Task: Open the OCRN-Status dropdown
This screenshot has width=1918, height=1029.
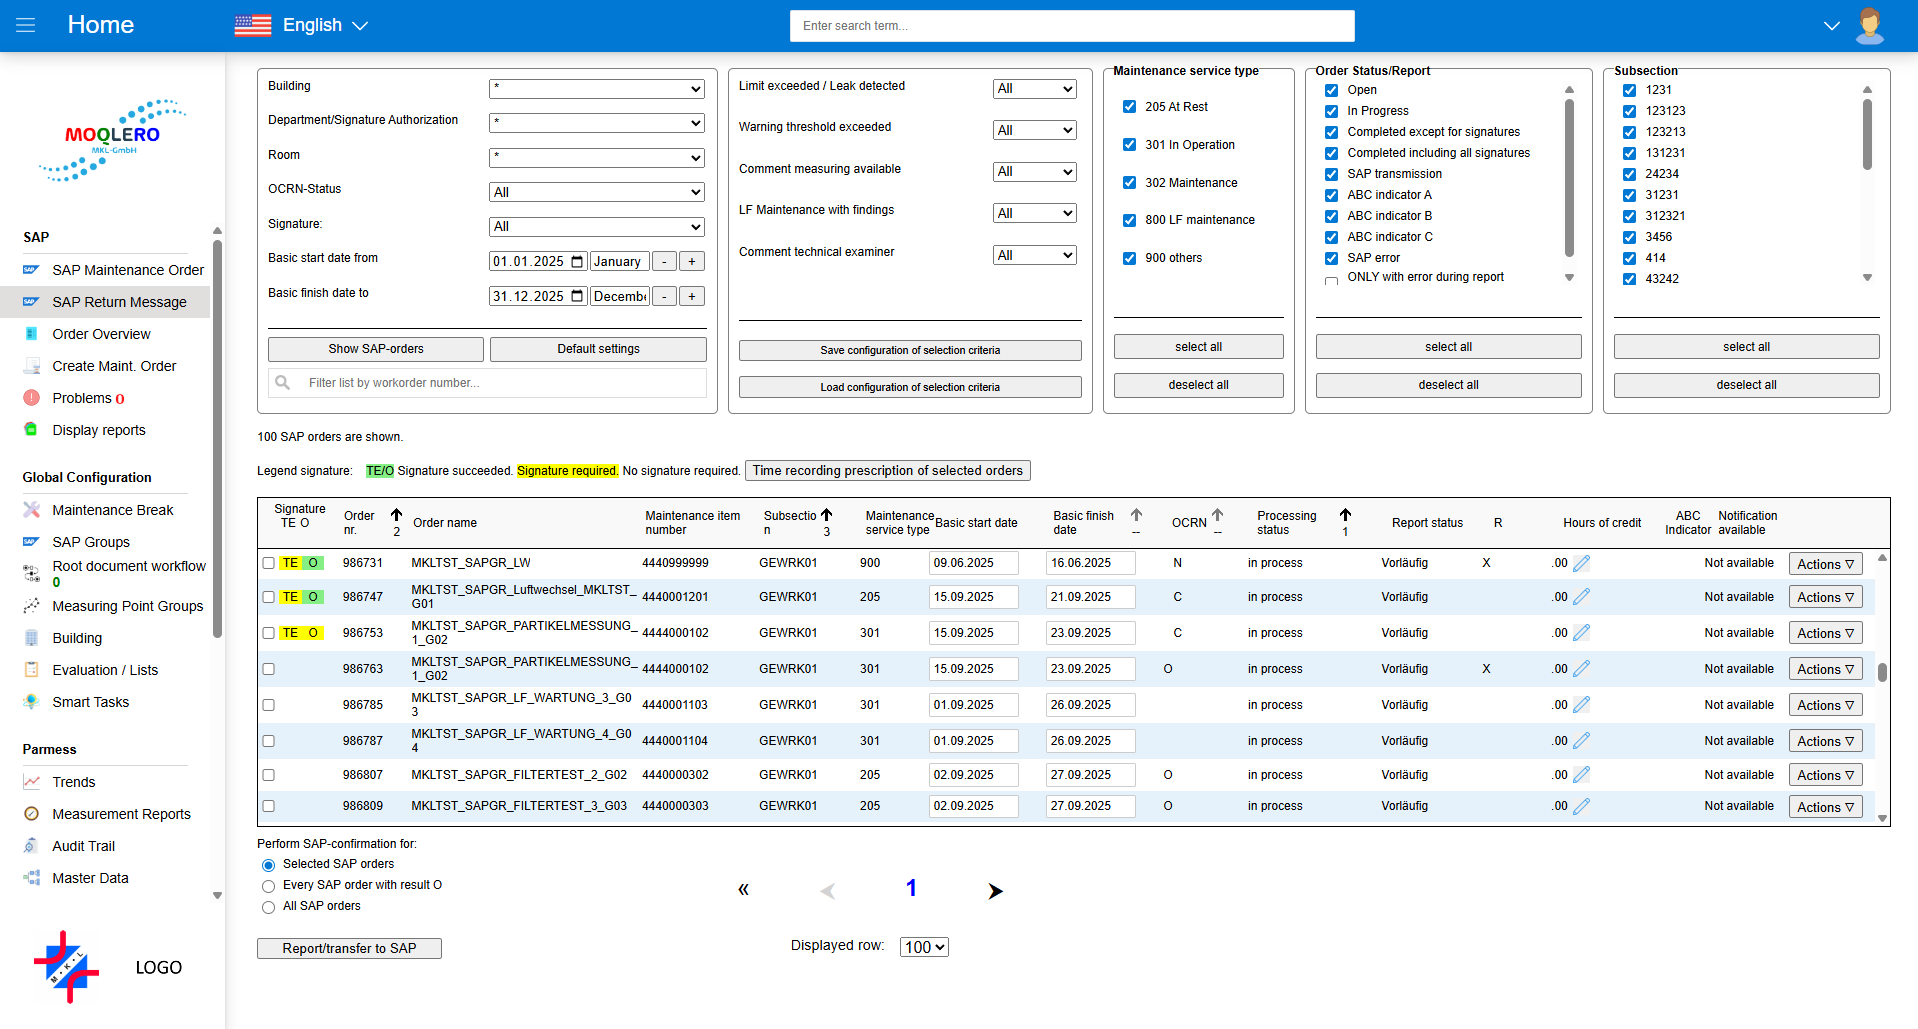Action: [596, 191]
